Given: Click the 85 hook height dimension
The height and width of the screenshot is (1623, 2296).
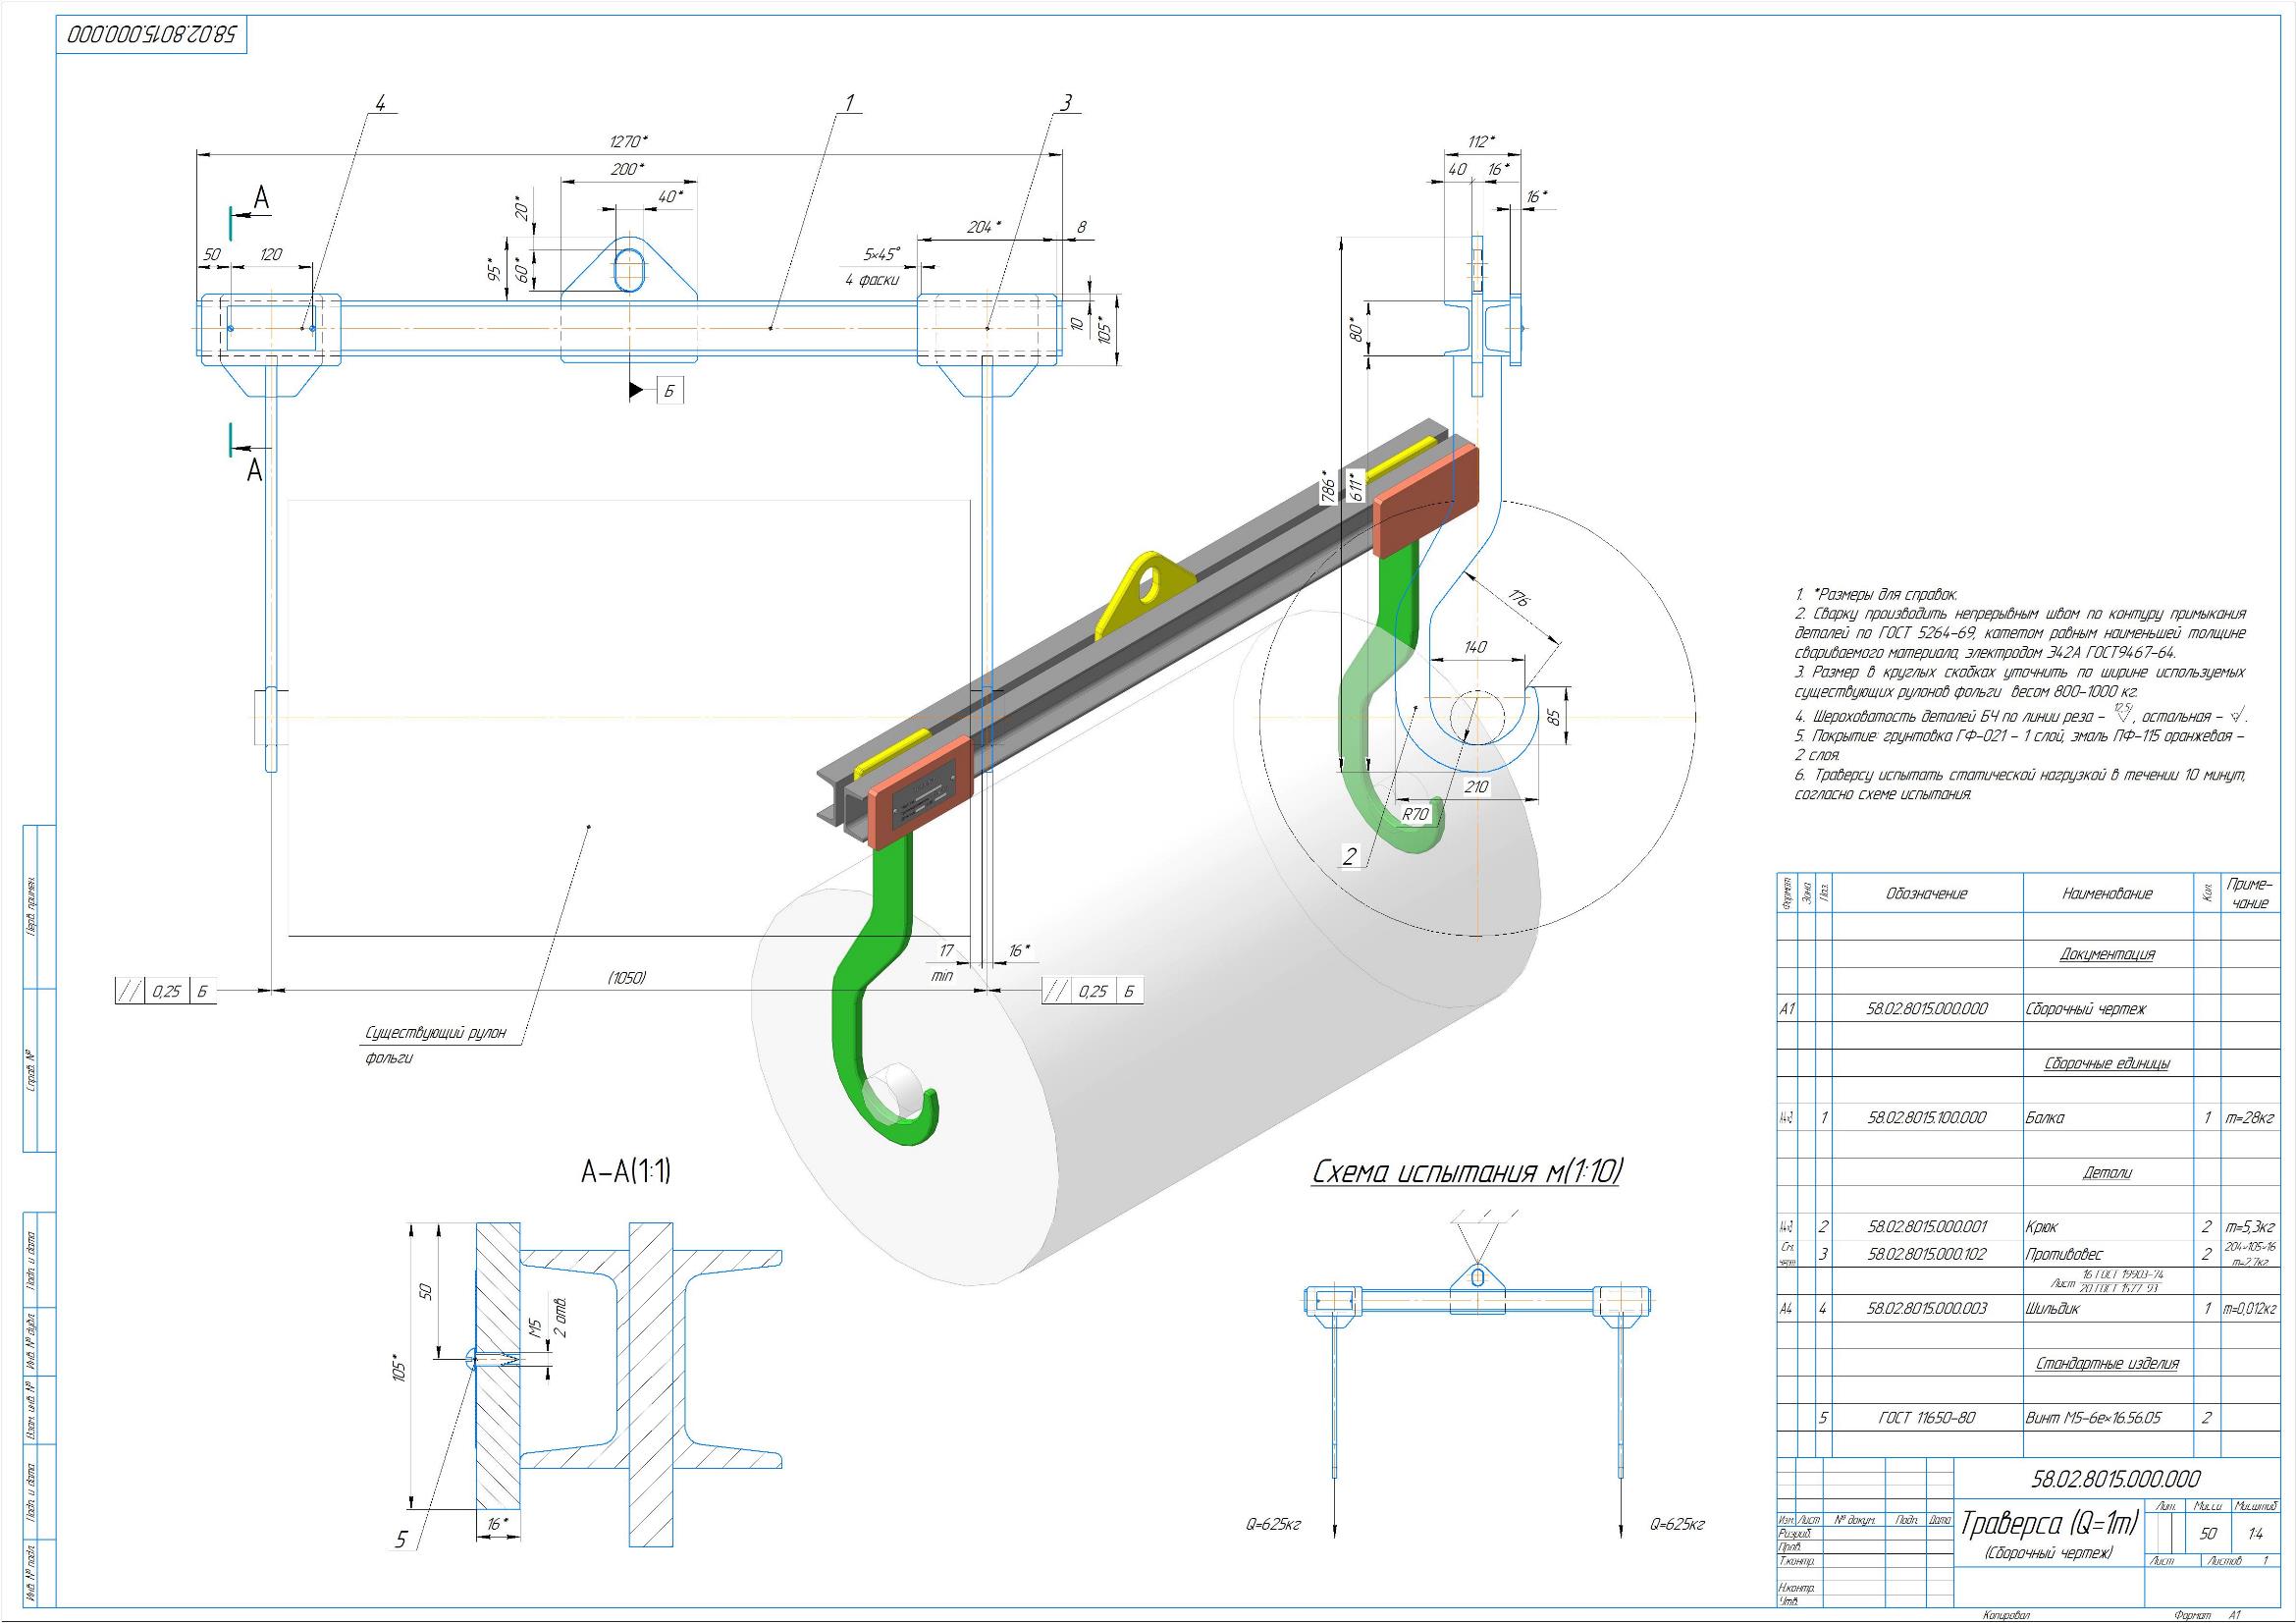Looking at the screenshot, I should (1552, 717).
